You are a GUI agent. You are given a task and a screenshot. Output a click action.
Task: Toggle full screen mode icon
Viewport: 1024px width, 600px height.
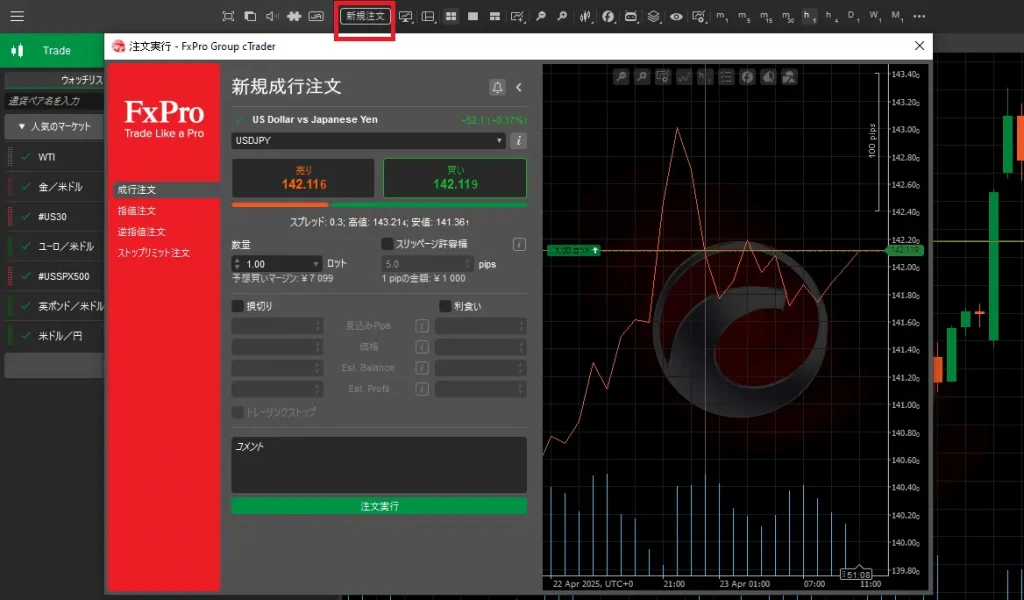pyautogui.click(x=228, y=16)
